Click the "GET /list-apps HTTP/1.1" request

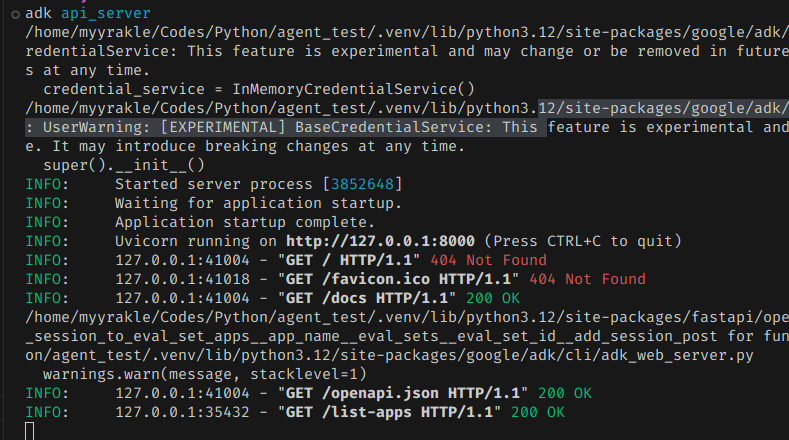click(404, 412)
